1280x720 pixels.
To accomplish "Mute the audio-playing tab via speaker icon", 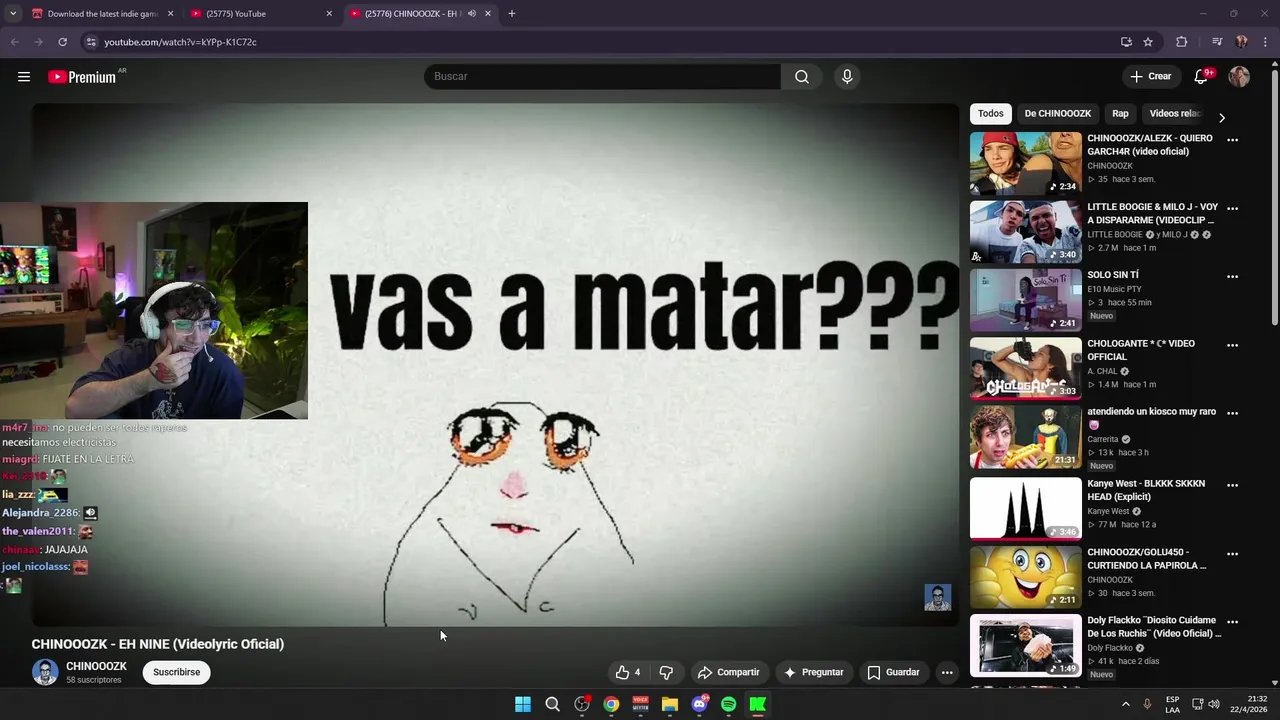I will pyautogui.click(x=472, y=14).
